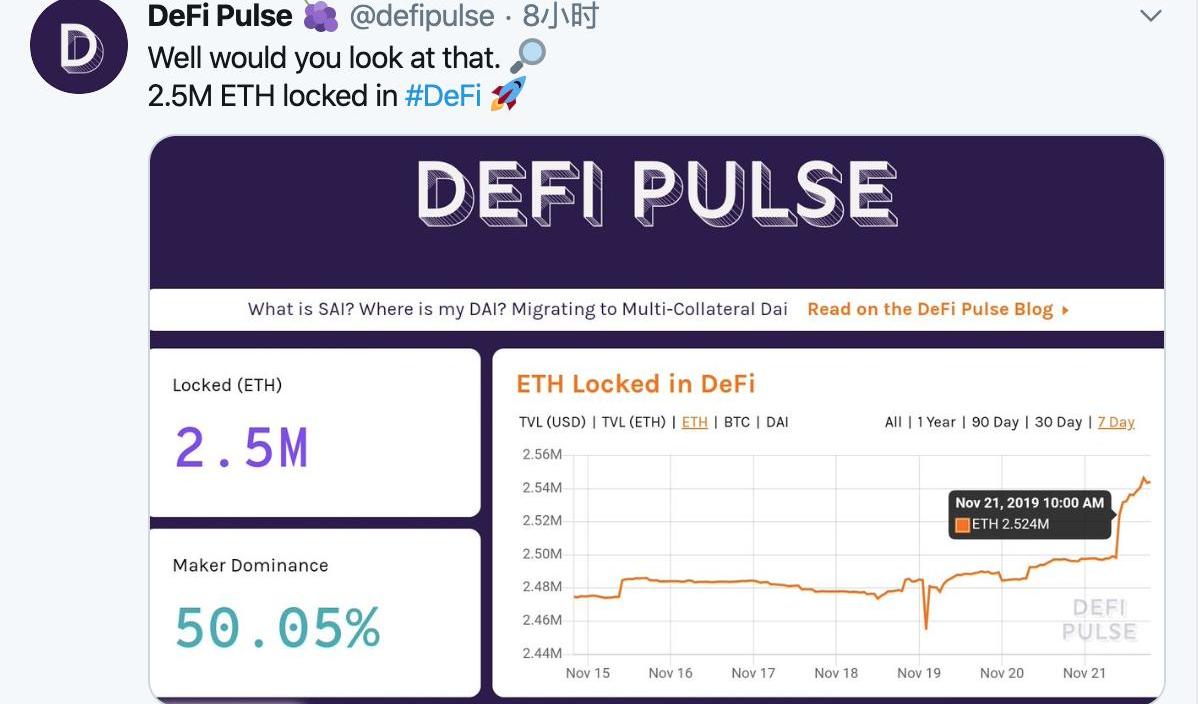
Task: Click the DeFi Pulse profile avatar
Action: coord(79,46)
